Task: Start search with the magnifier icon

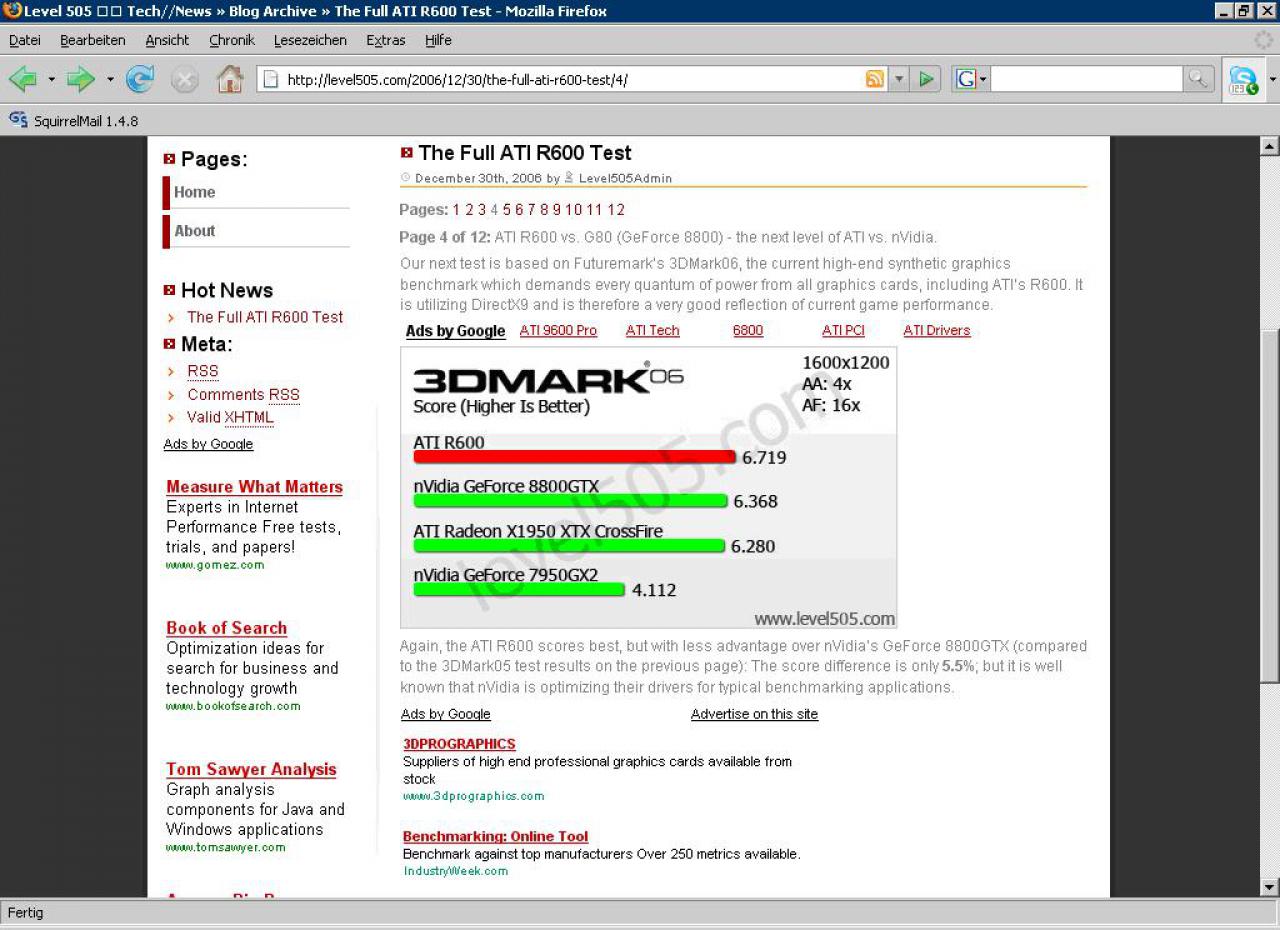Action: (1198, 79)
